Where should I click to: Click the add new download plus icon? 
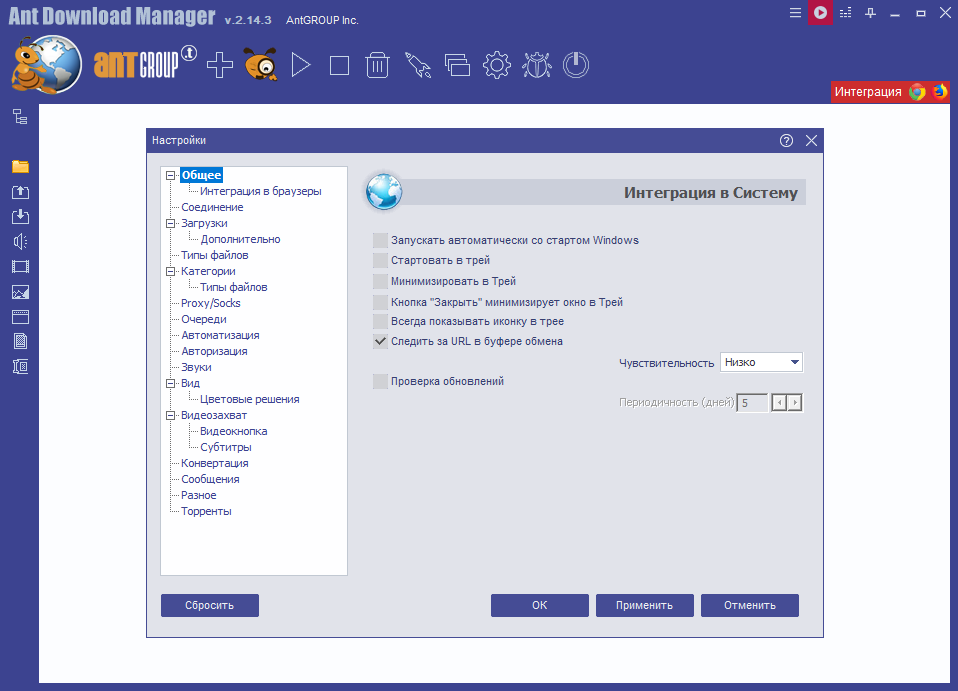[220, 65]
